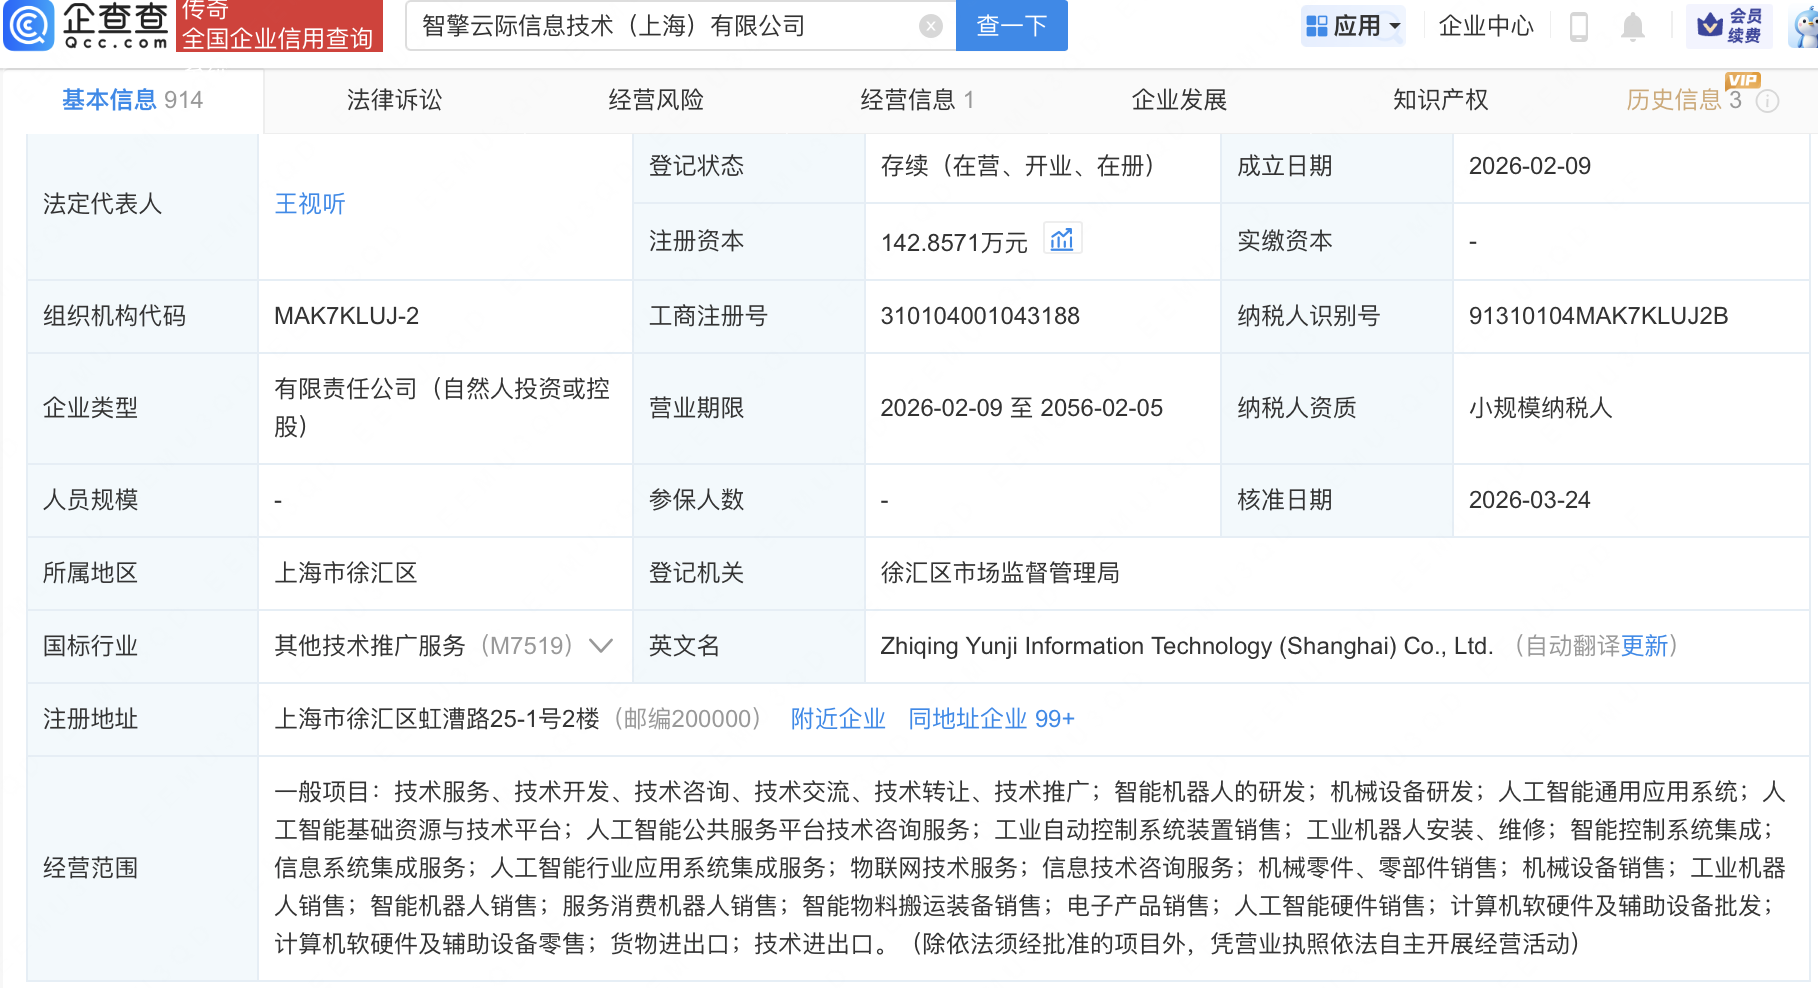Click the company name search input field

click(650, 26)
